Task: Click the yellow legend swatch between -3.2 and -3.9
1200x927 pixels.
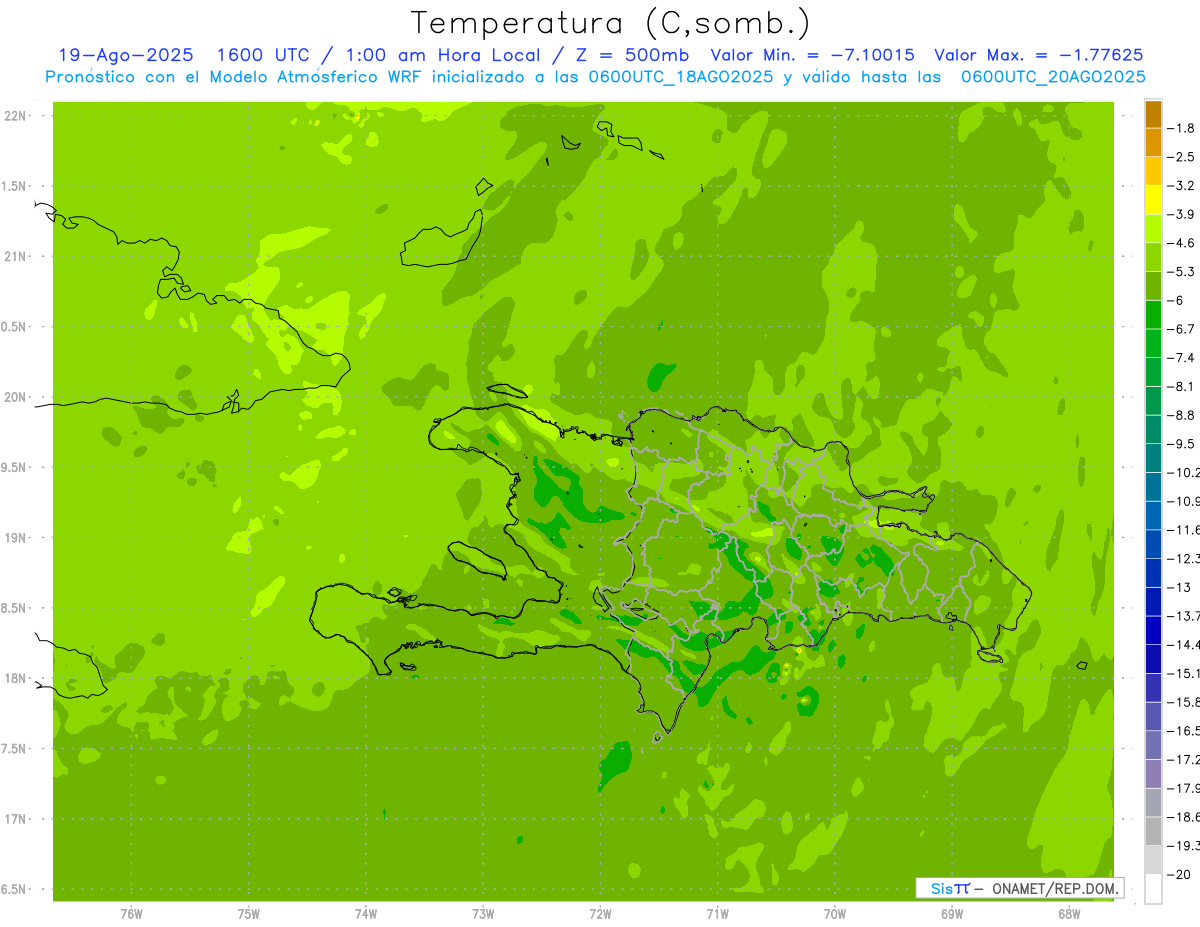Action: 1153,200
